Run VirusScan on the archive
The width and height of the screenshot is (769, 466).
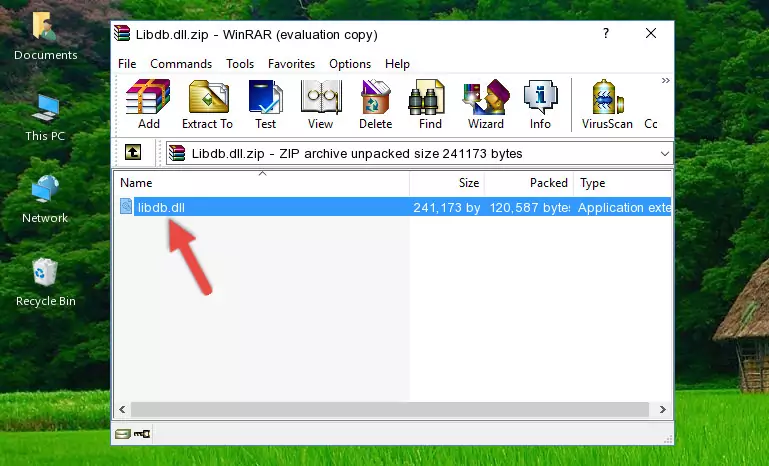coord(607,104)
